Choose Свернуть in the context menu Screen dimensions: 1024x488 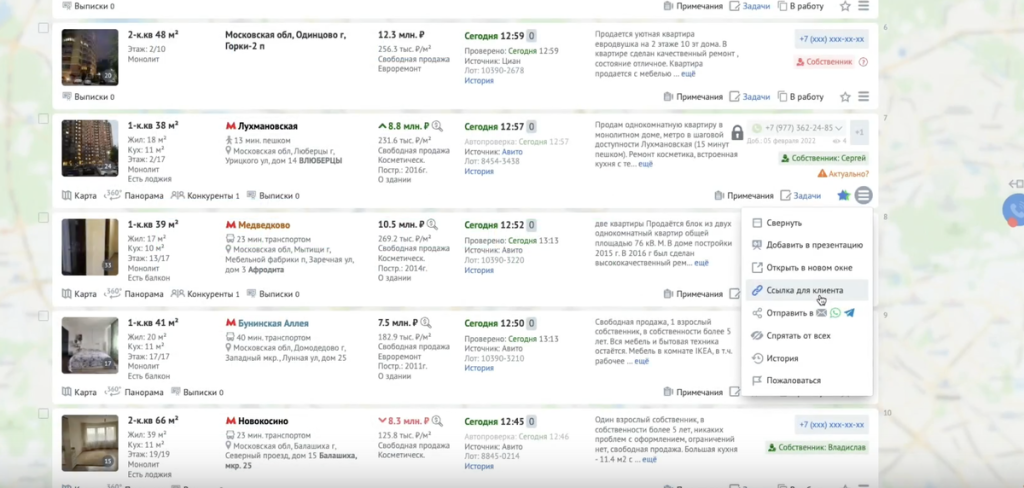tap(807, 223)
